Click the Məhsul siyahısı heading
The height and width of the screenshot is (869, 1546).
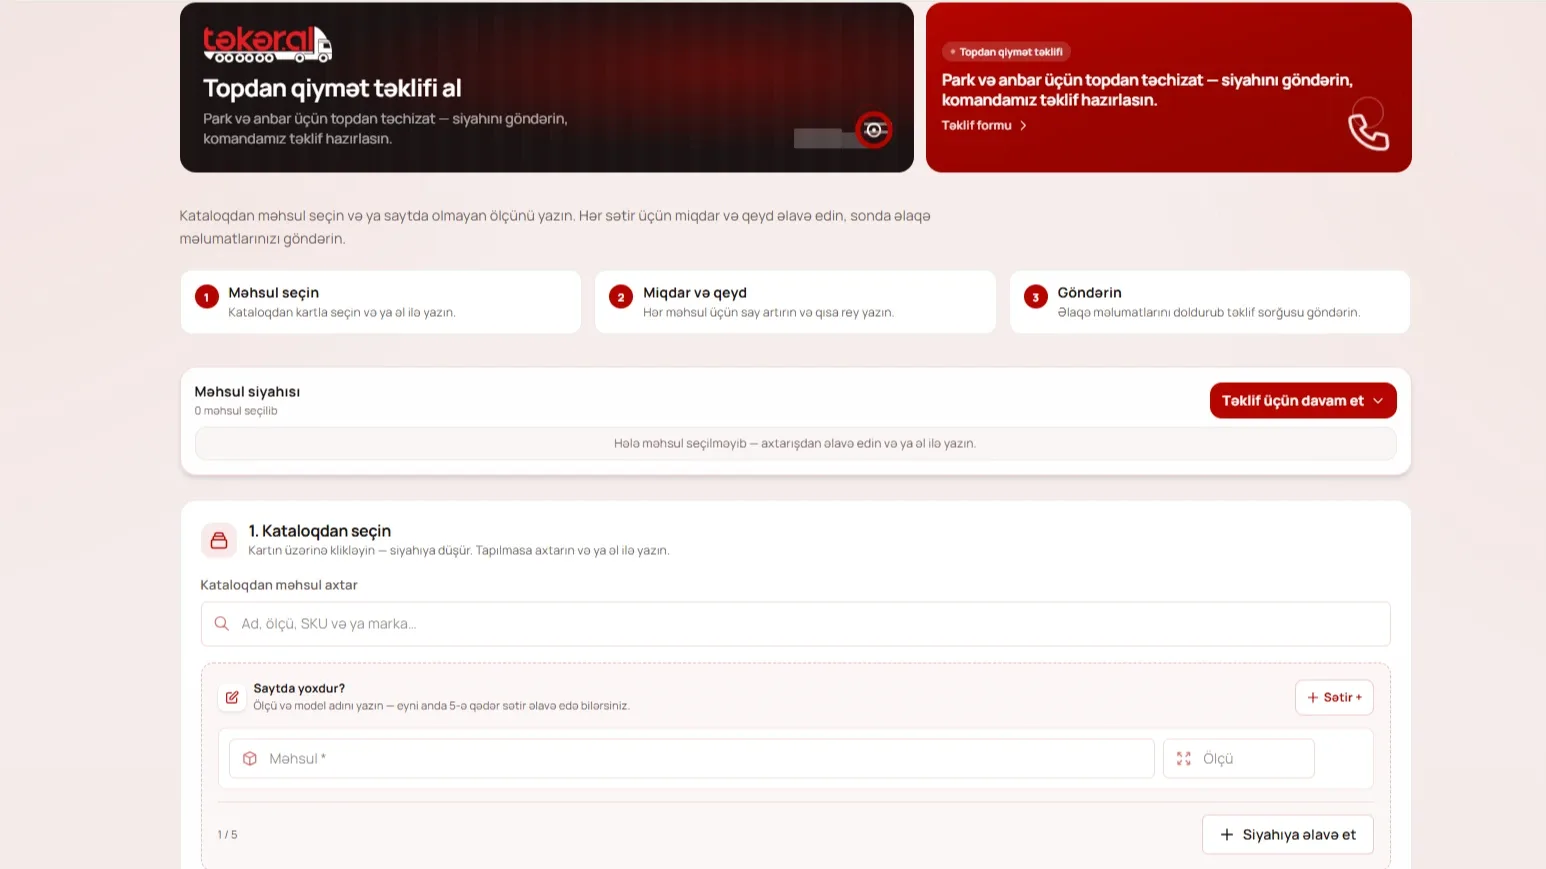[x=247, y=392]
